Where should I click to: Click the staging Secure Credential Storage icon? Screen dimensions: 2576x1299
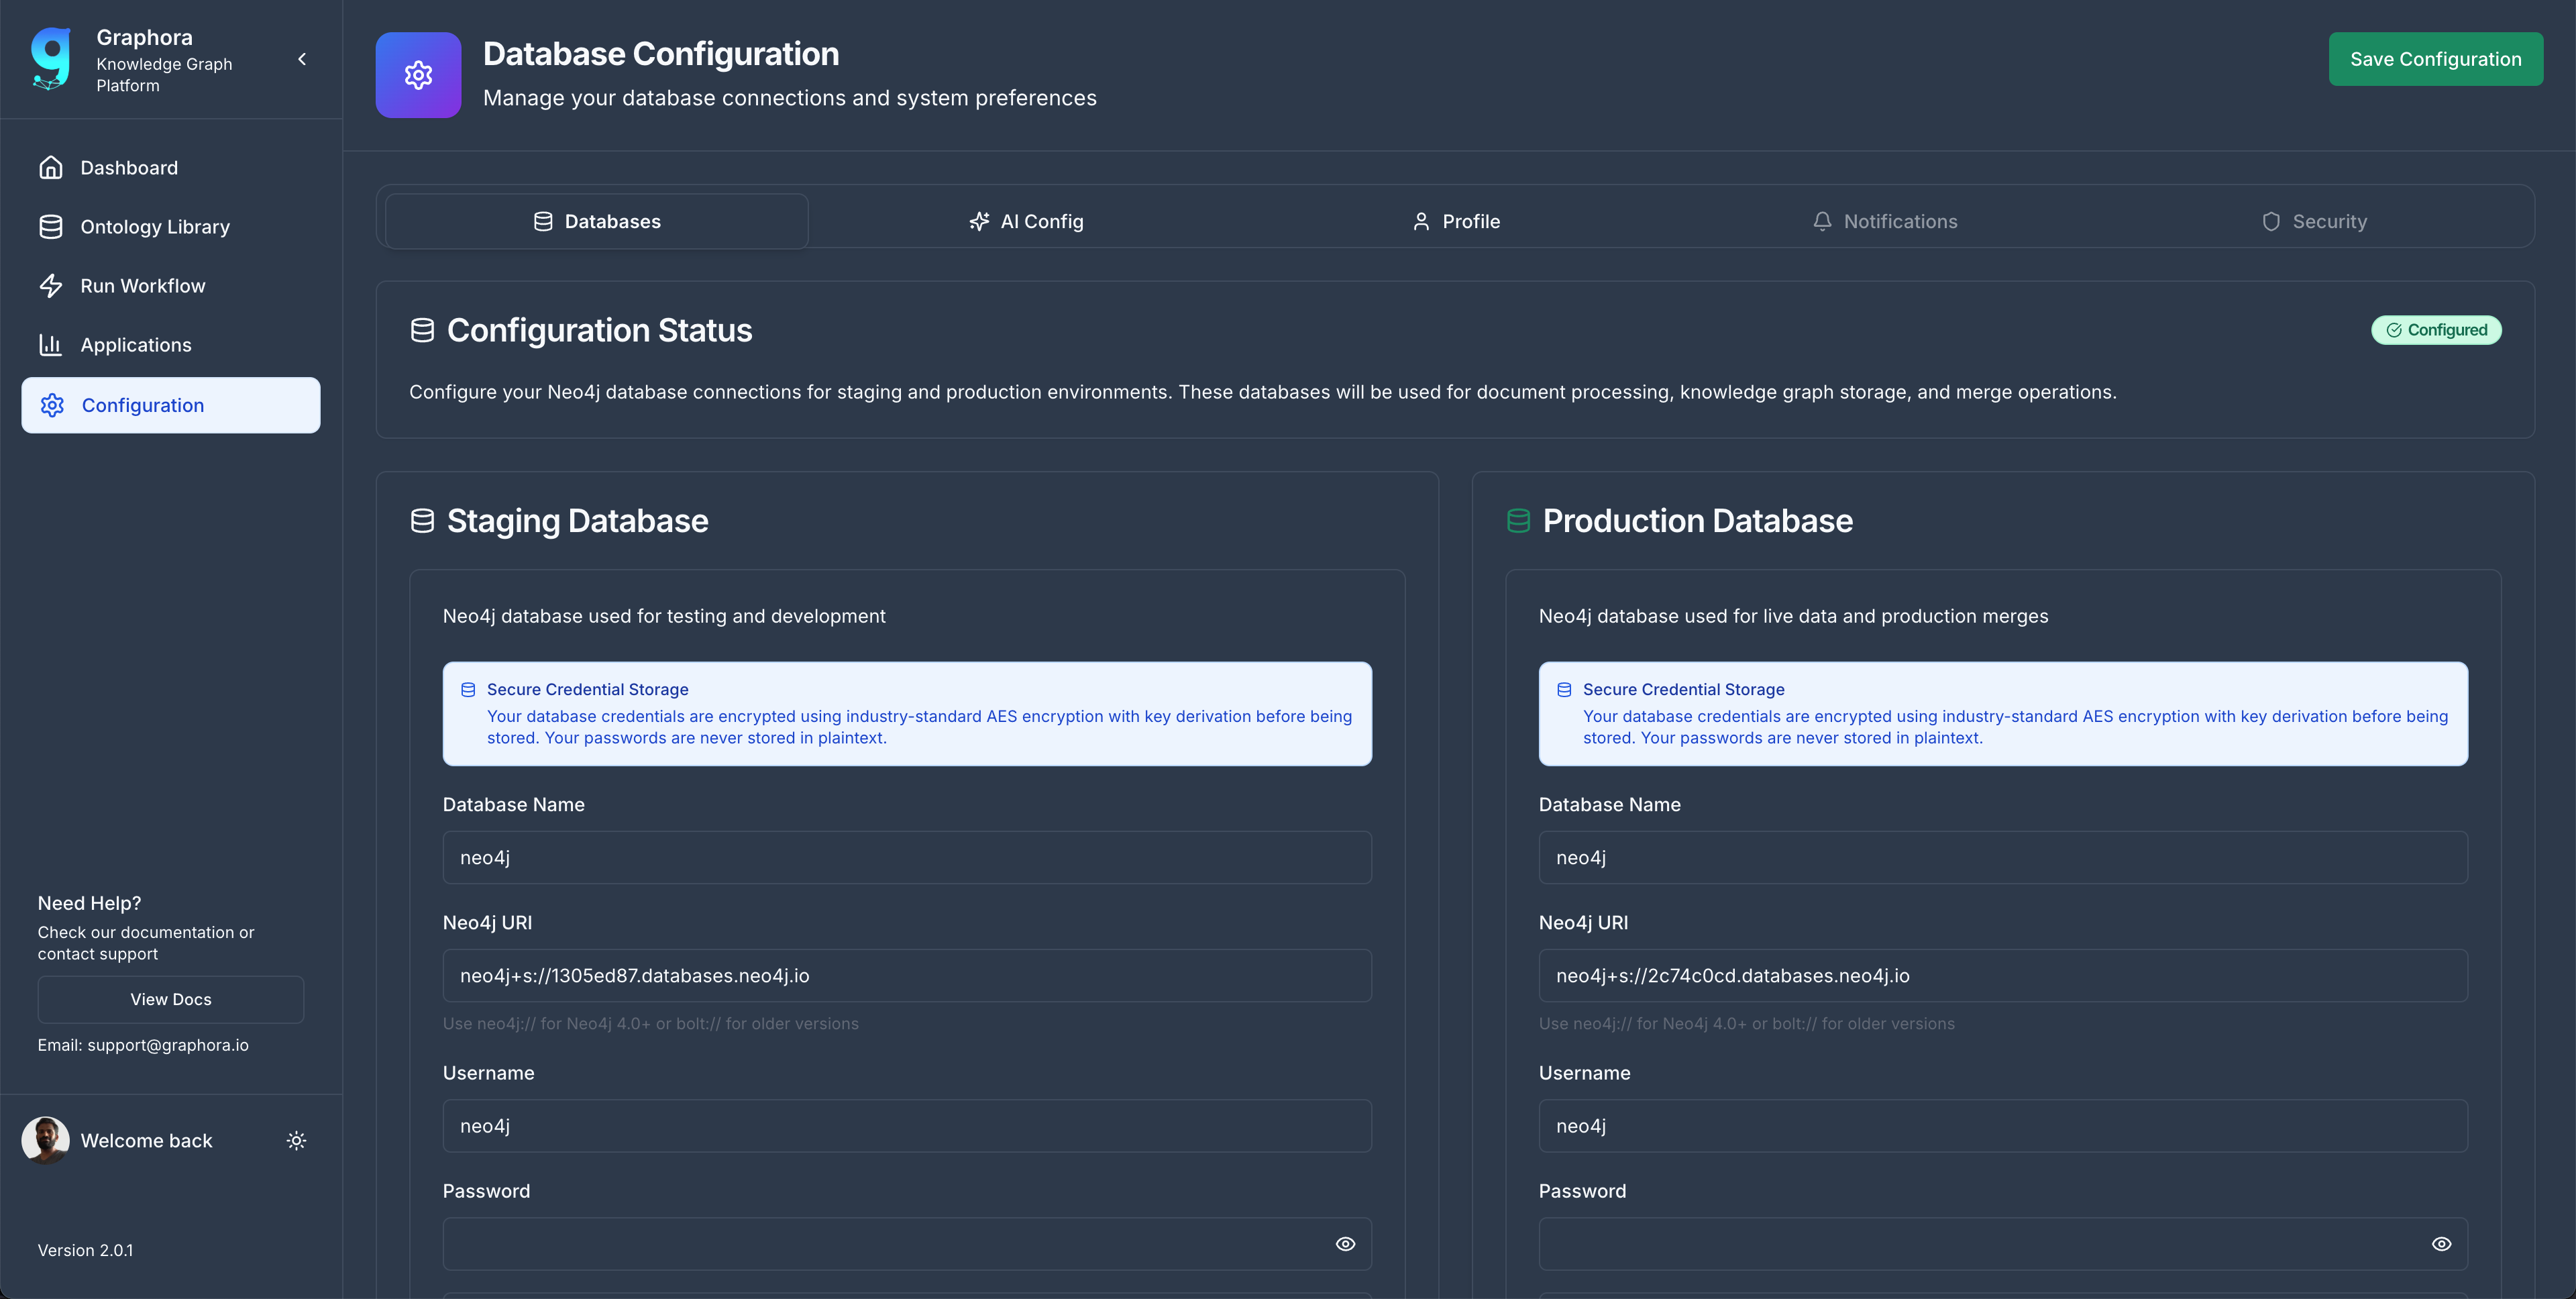(468, 690)
